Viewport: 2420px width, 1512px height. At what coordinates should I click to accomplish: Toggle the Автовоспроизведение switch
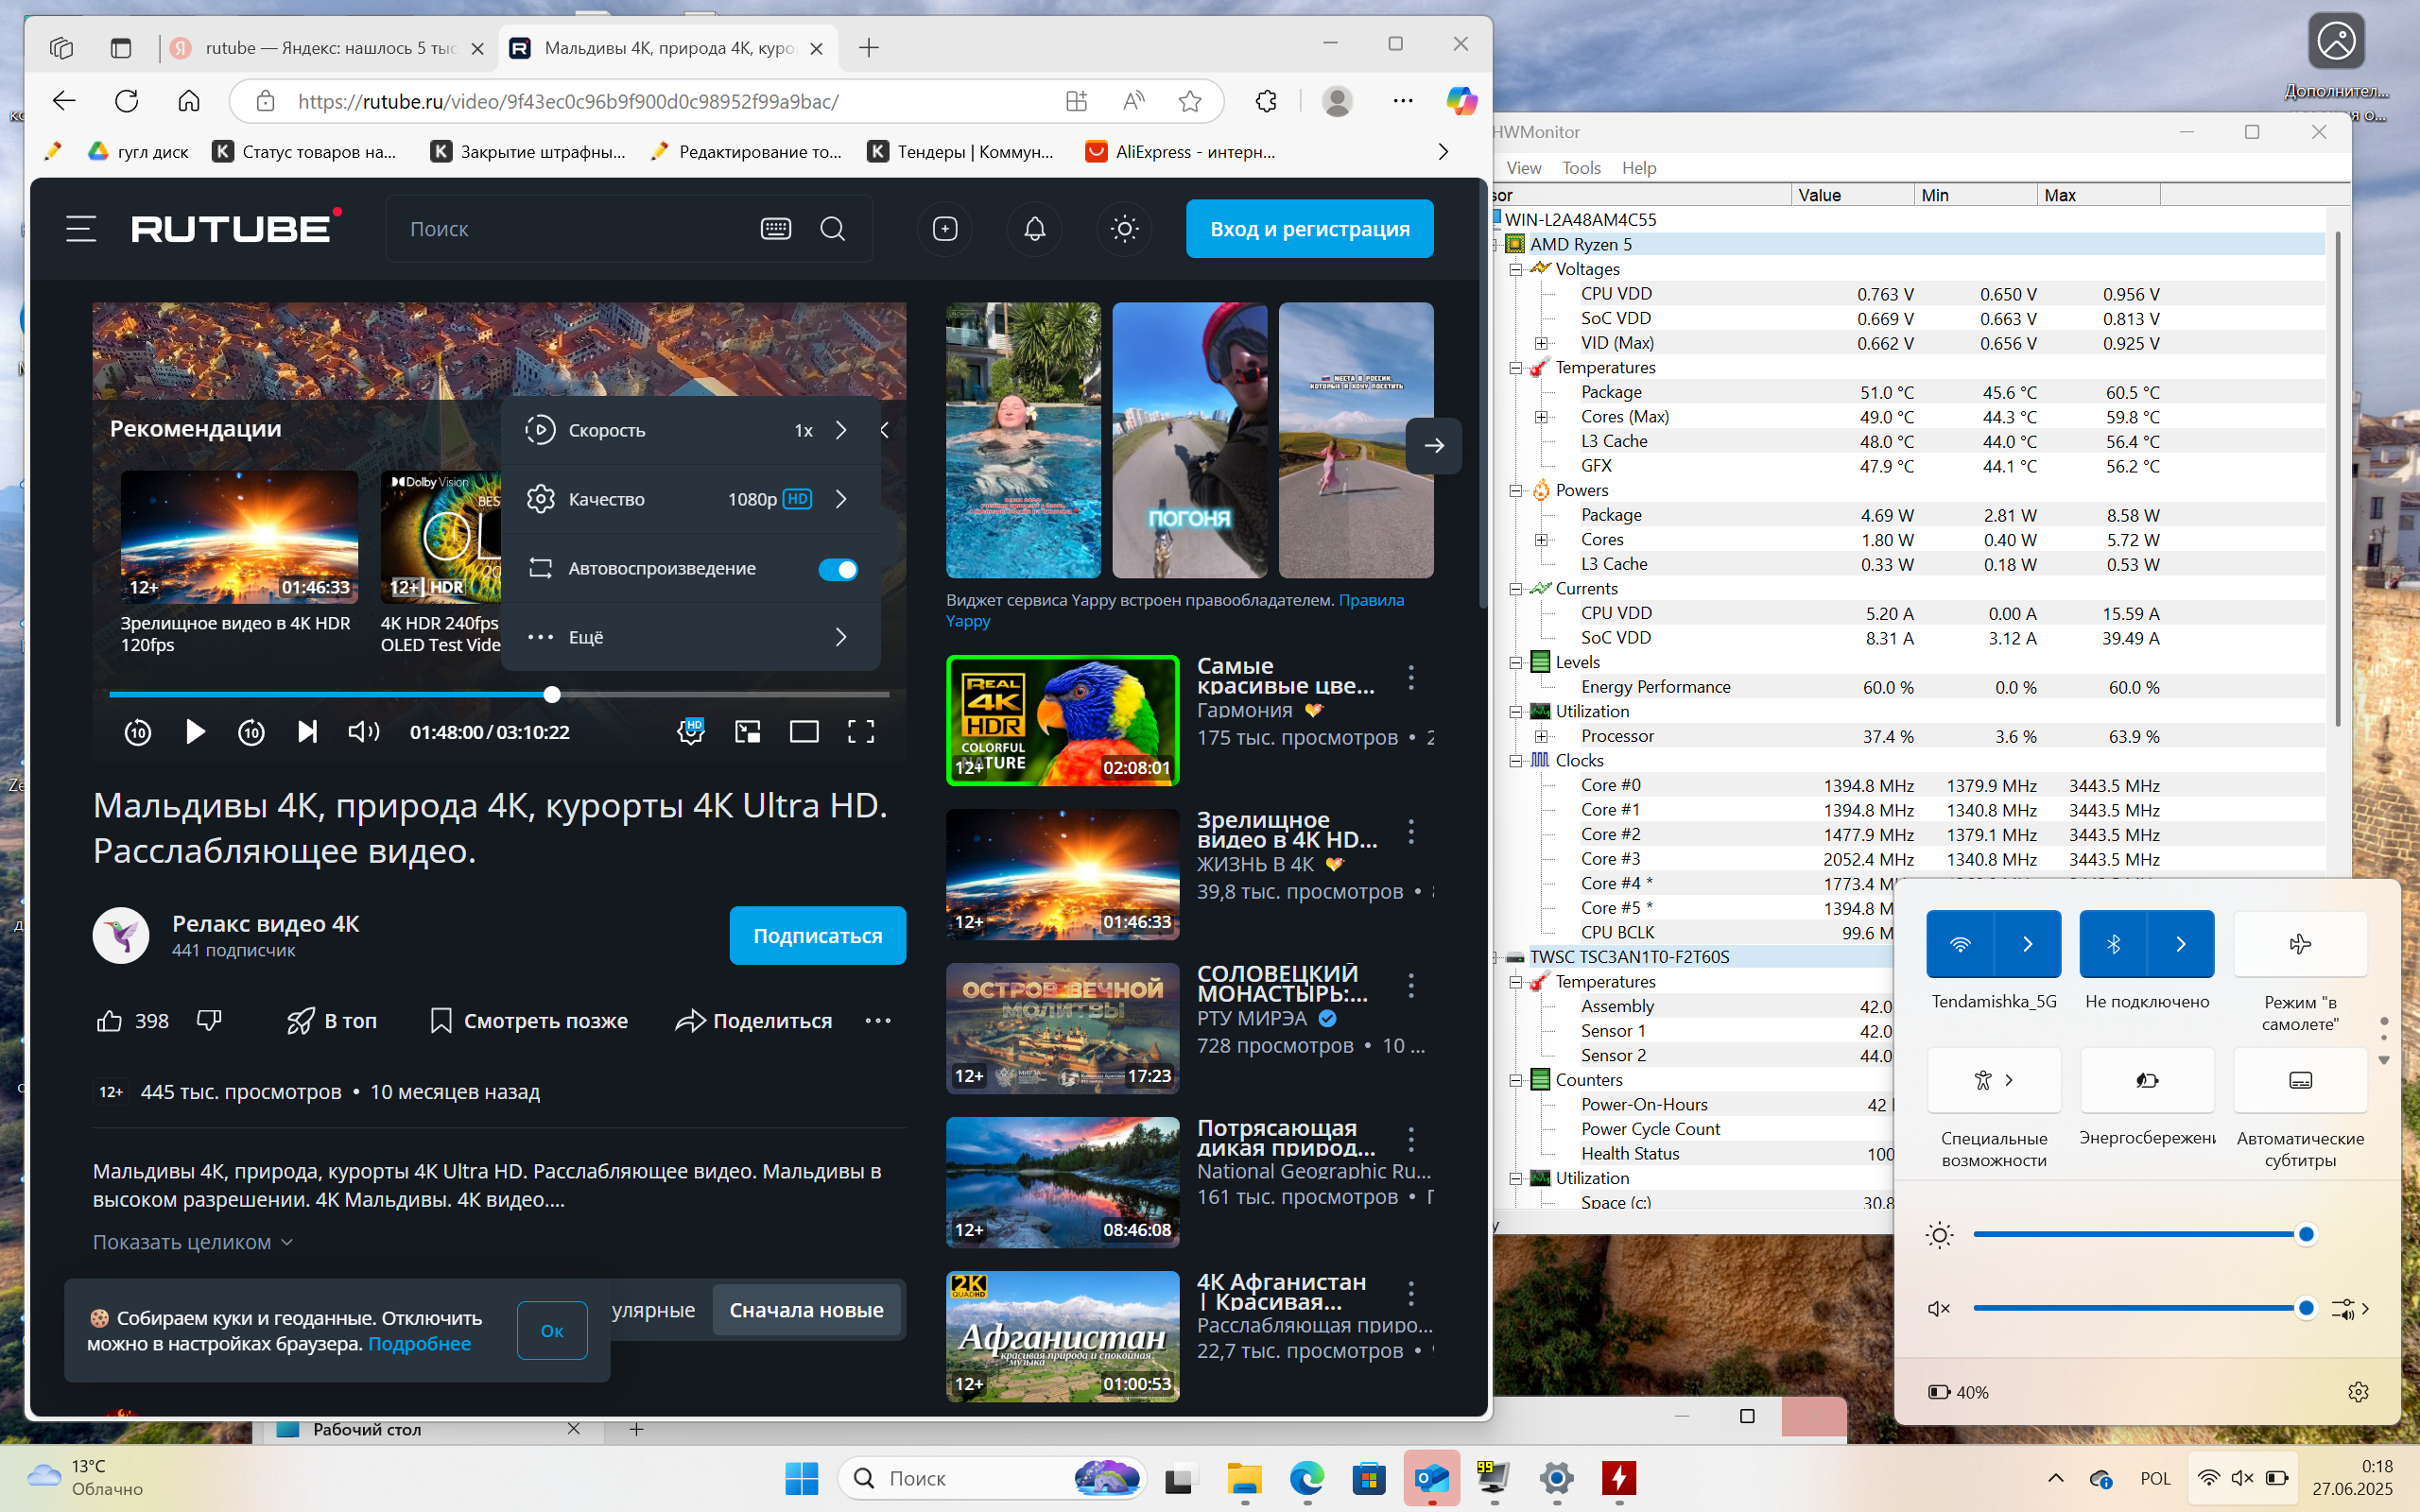pyautogui.click(x=838, y=569)
